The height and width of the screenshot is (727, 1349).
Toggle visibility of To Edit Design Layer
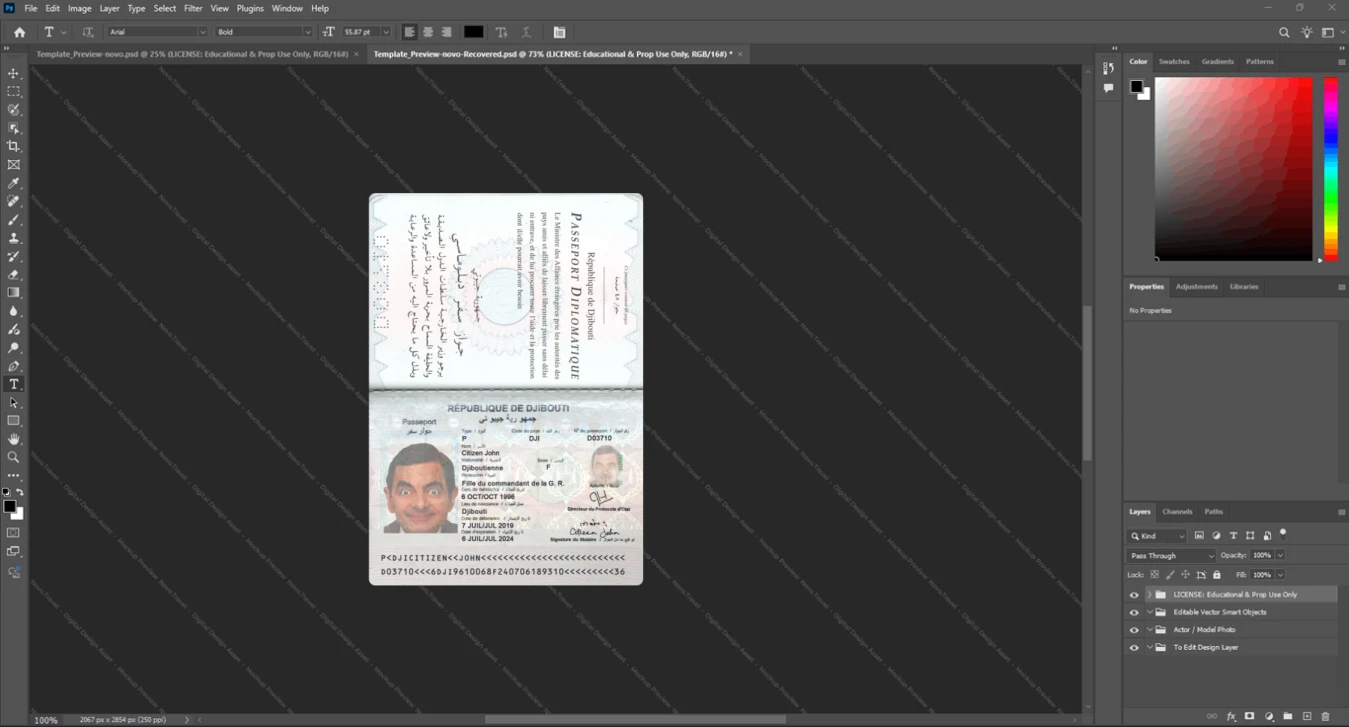click(x=1134, y=648)
